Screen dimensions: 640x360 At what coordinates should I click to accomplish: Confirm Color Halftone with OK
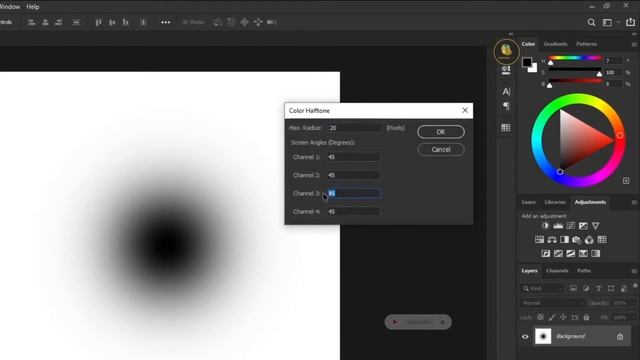pos(441,132)
